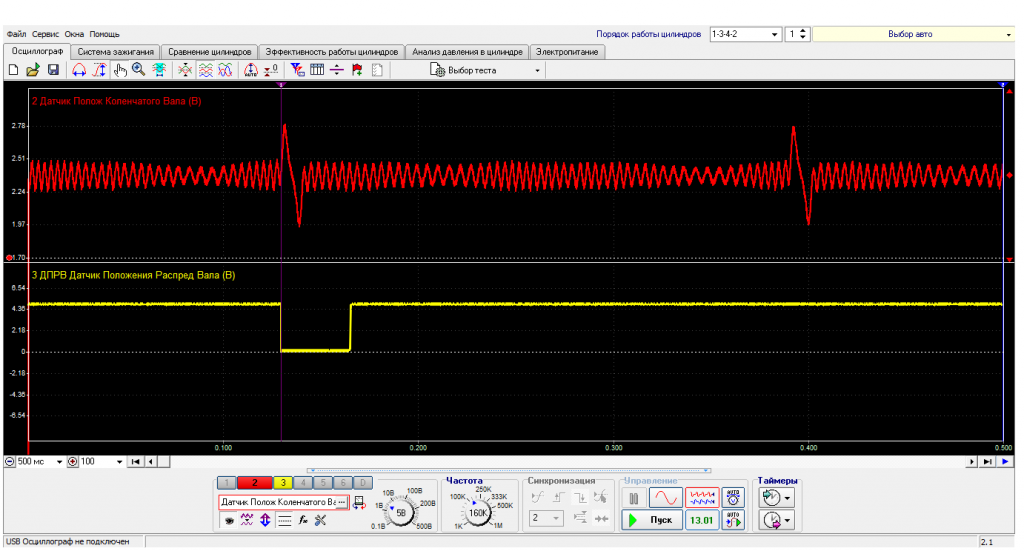Toggle channel 6 button

343,483
